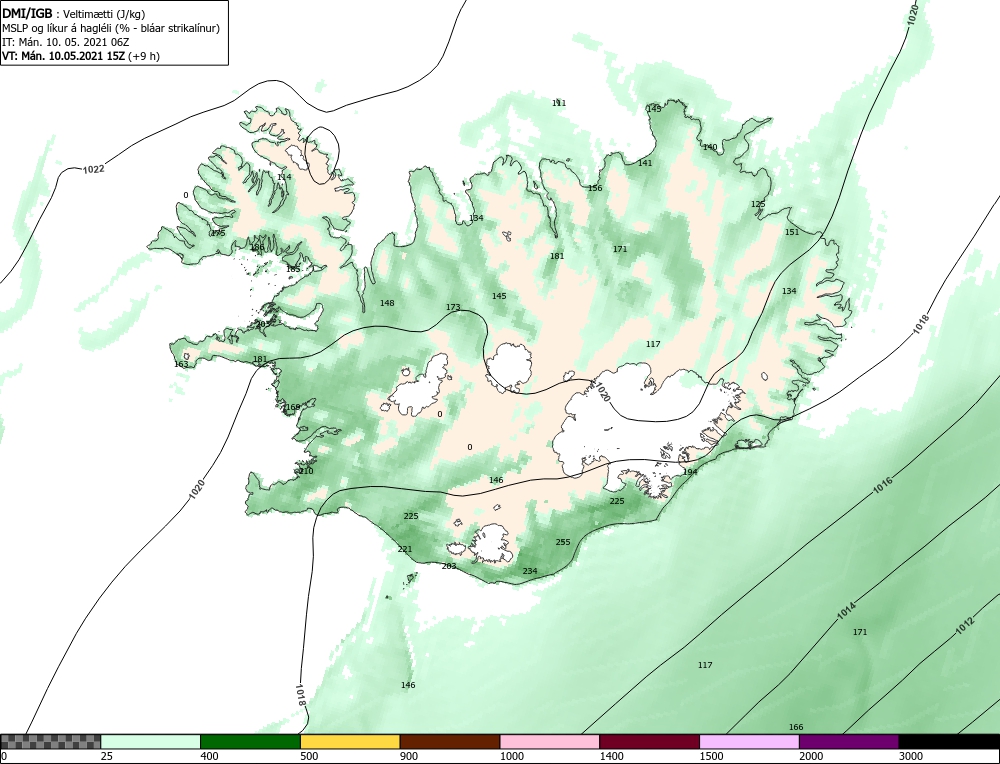Click the map value '186'
This screenshot has width=1000, height=764.
click(x=257, y=247)
